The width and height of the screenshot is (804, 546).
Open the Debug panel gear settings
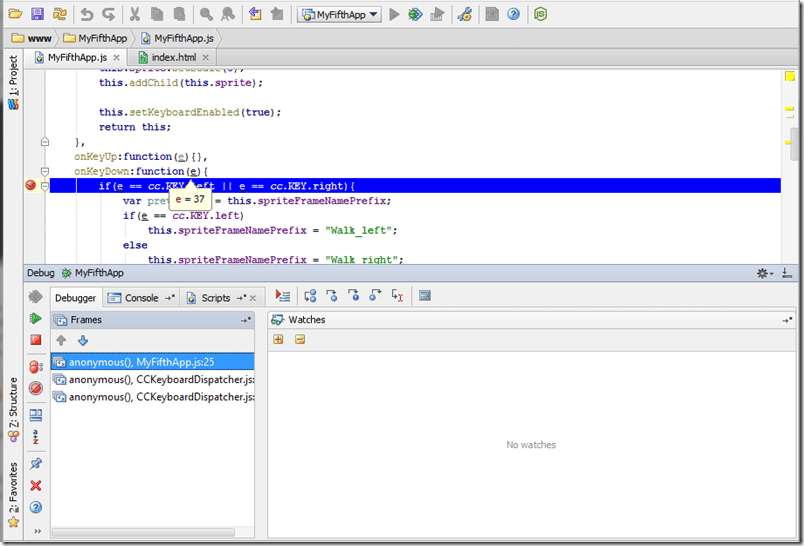coord(765,273)
